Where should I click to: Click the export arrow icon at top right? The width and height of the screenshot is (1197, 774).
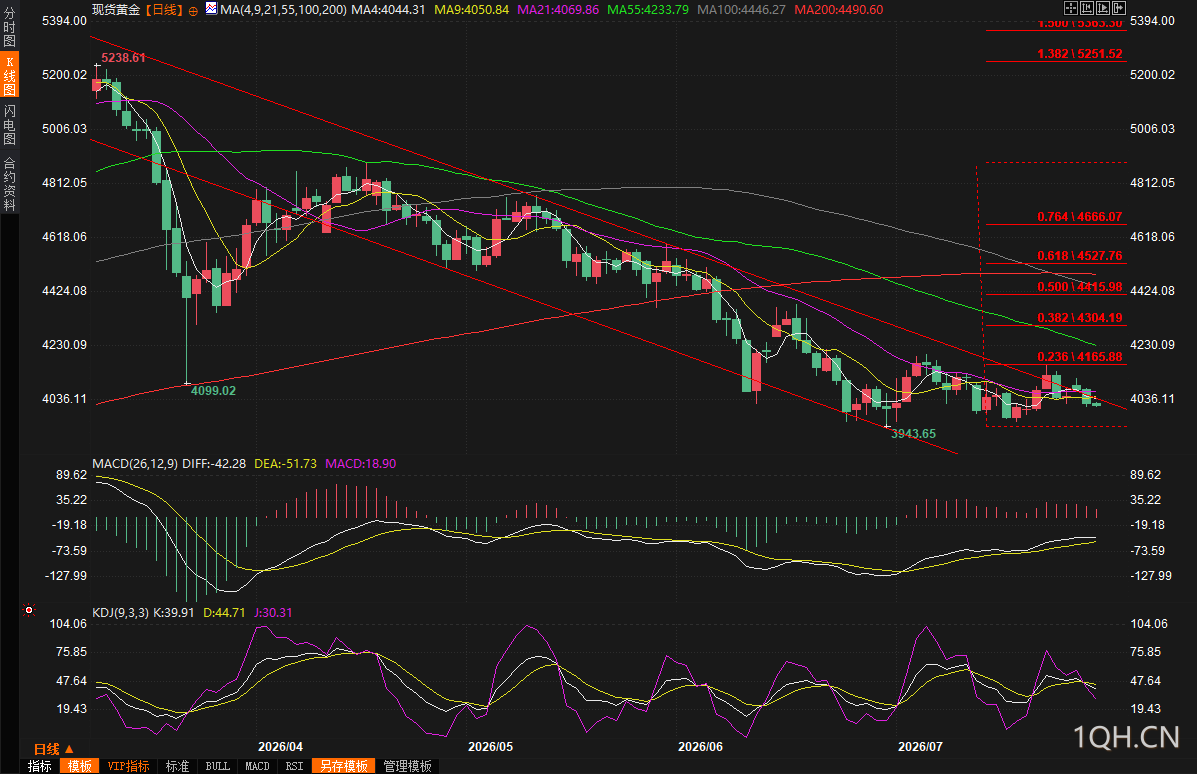[1119, 8]
